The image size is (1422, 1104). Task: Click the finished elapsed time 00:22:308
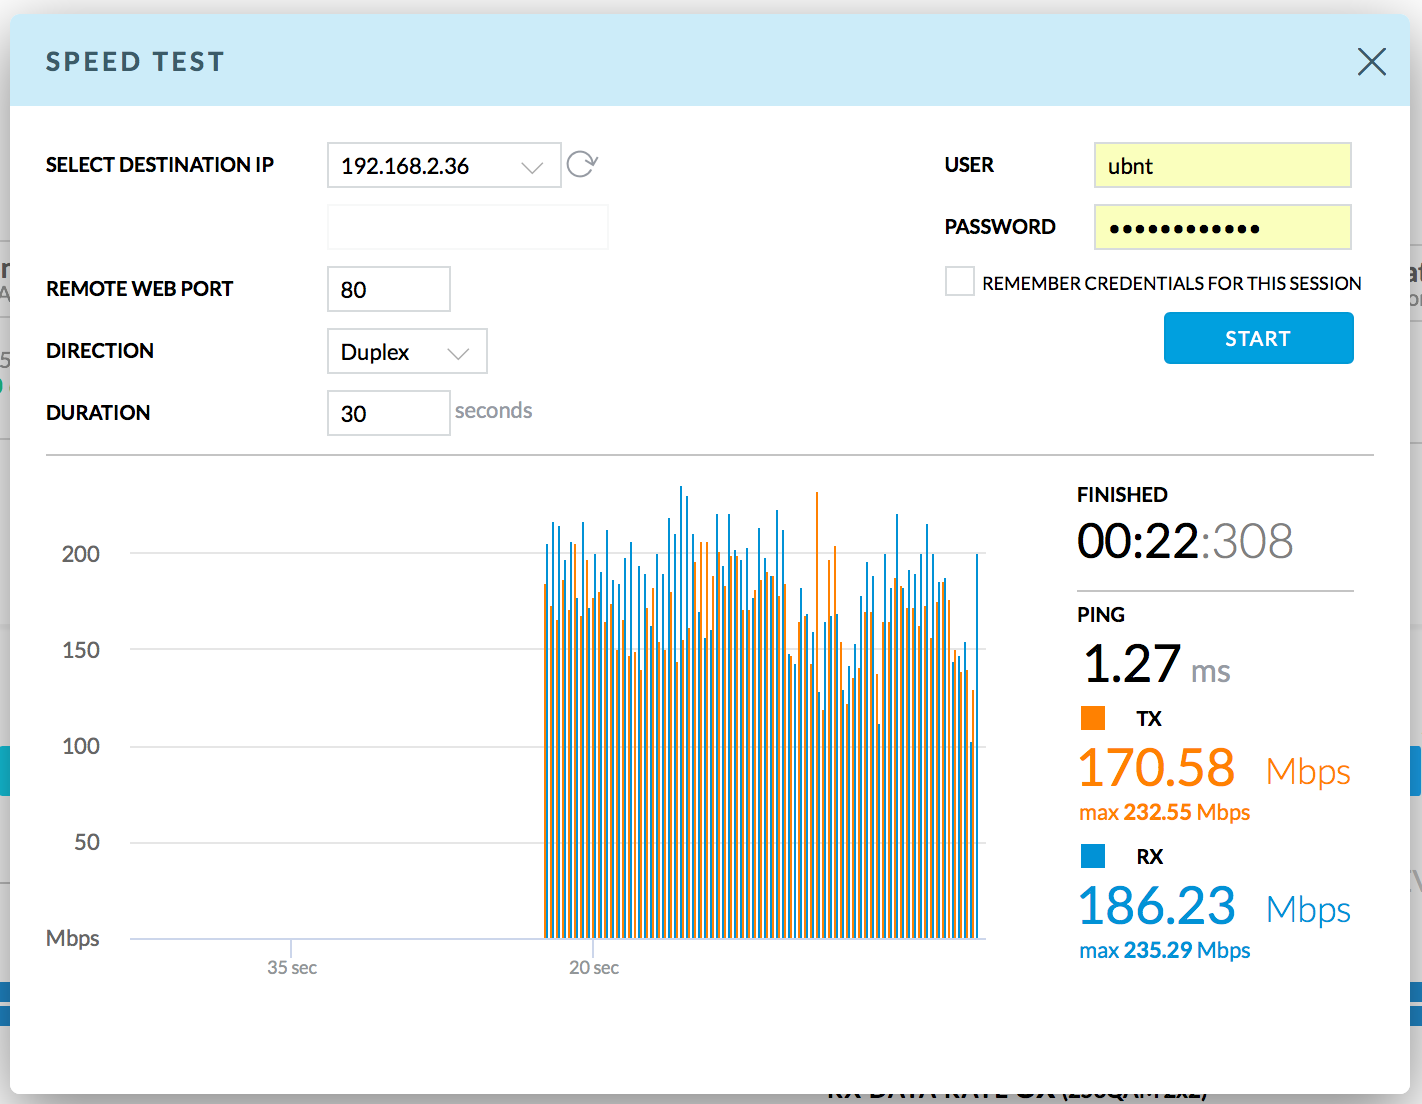point(1184,542)
